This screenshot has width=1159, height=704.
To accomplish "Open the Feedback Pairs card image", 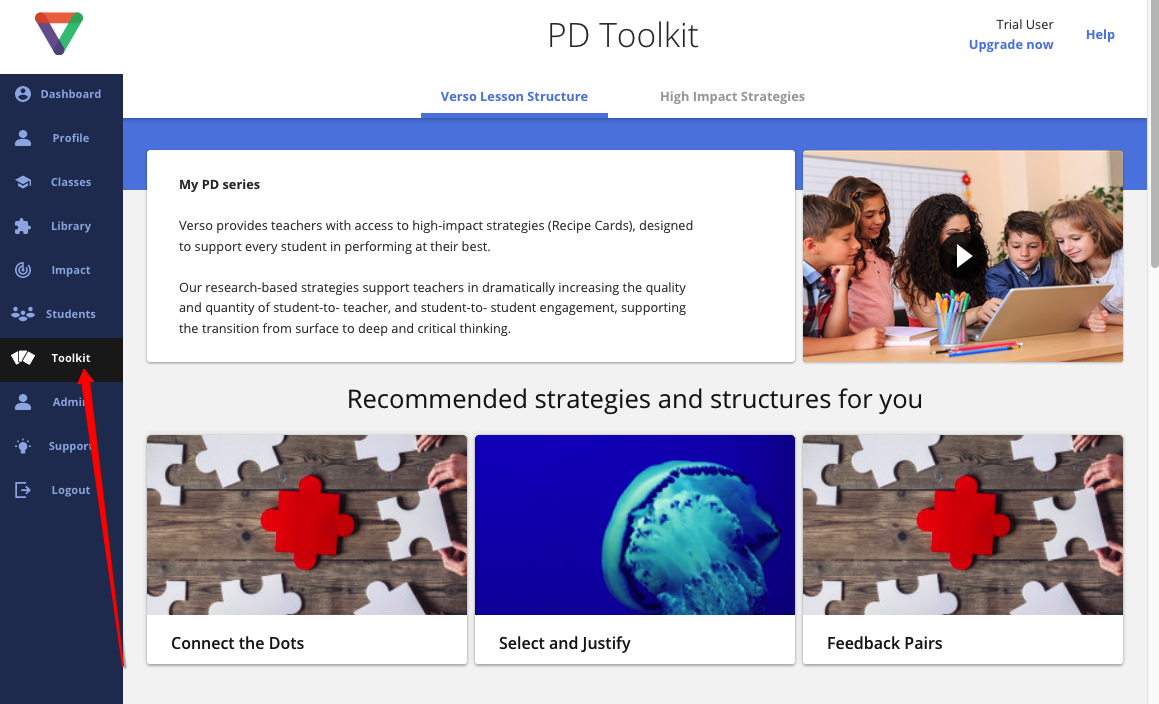I will point(963,525).
